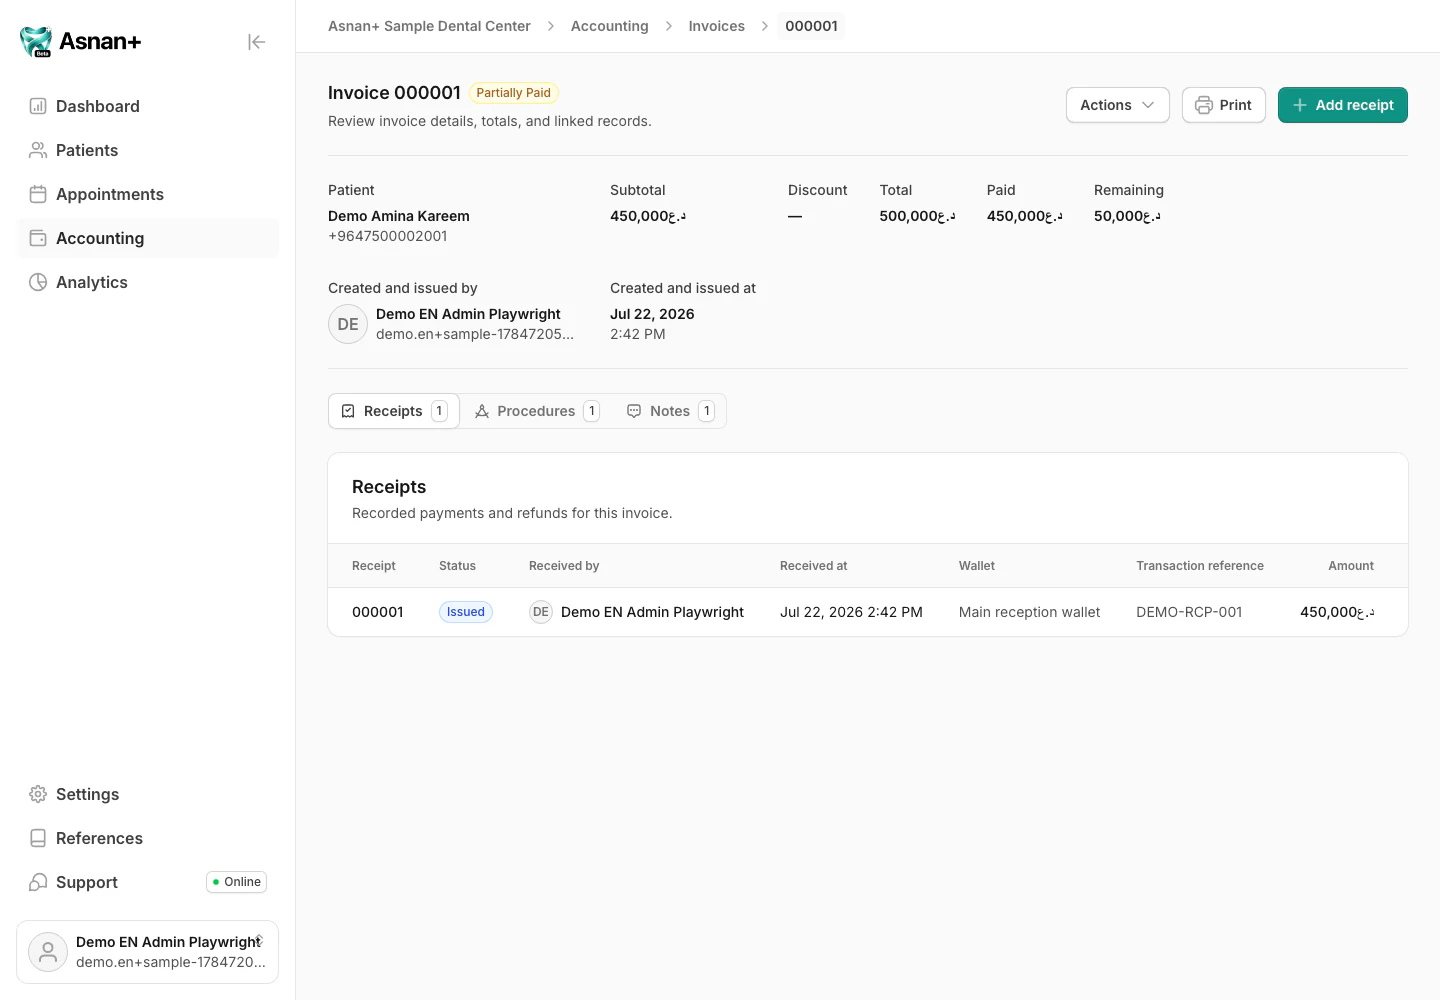Viewport: 1440px width, 1000px height.
Task: Click the Print button
Action: coord(1224,105)
